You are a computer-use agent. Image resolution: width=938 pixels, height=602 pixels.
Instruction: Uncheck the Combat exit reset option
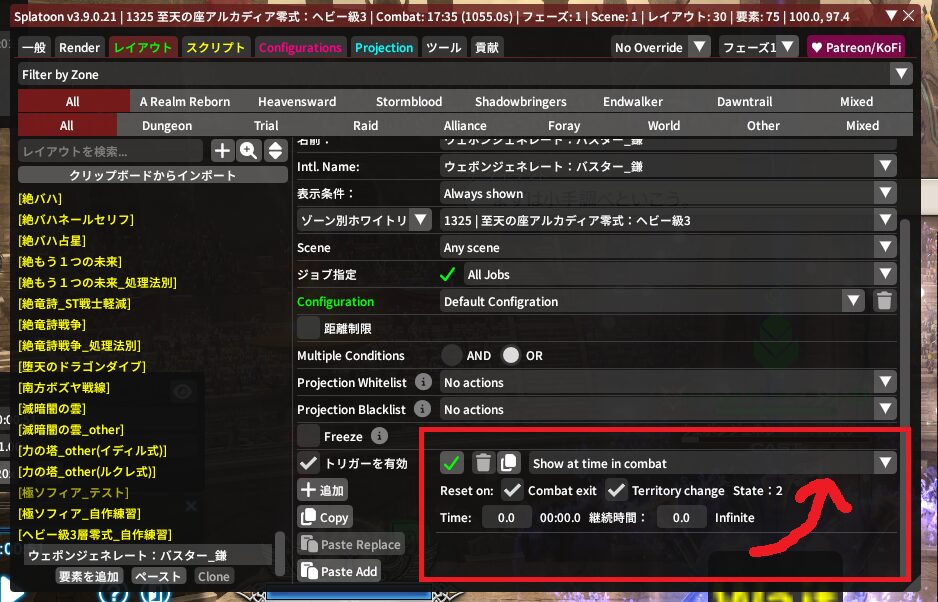pos(512,490)
